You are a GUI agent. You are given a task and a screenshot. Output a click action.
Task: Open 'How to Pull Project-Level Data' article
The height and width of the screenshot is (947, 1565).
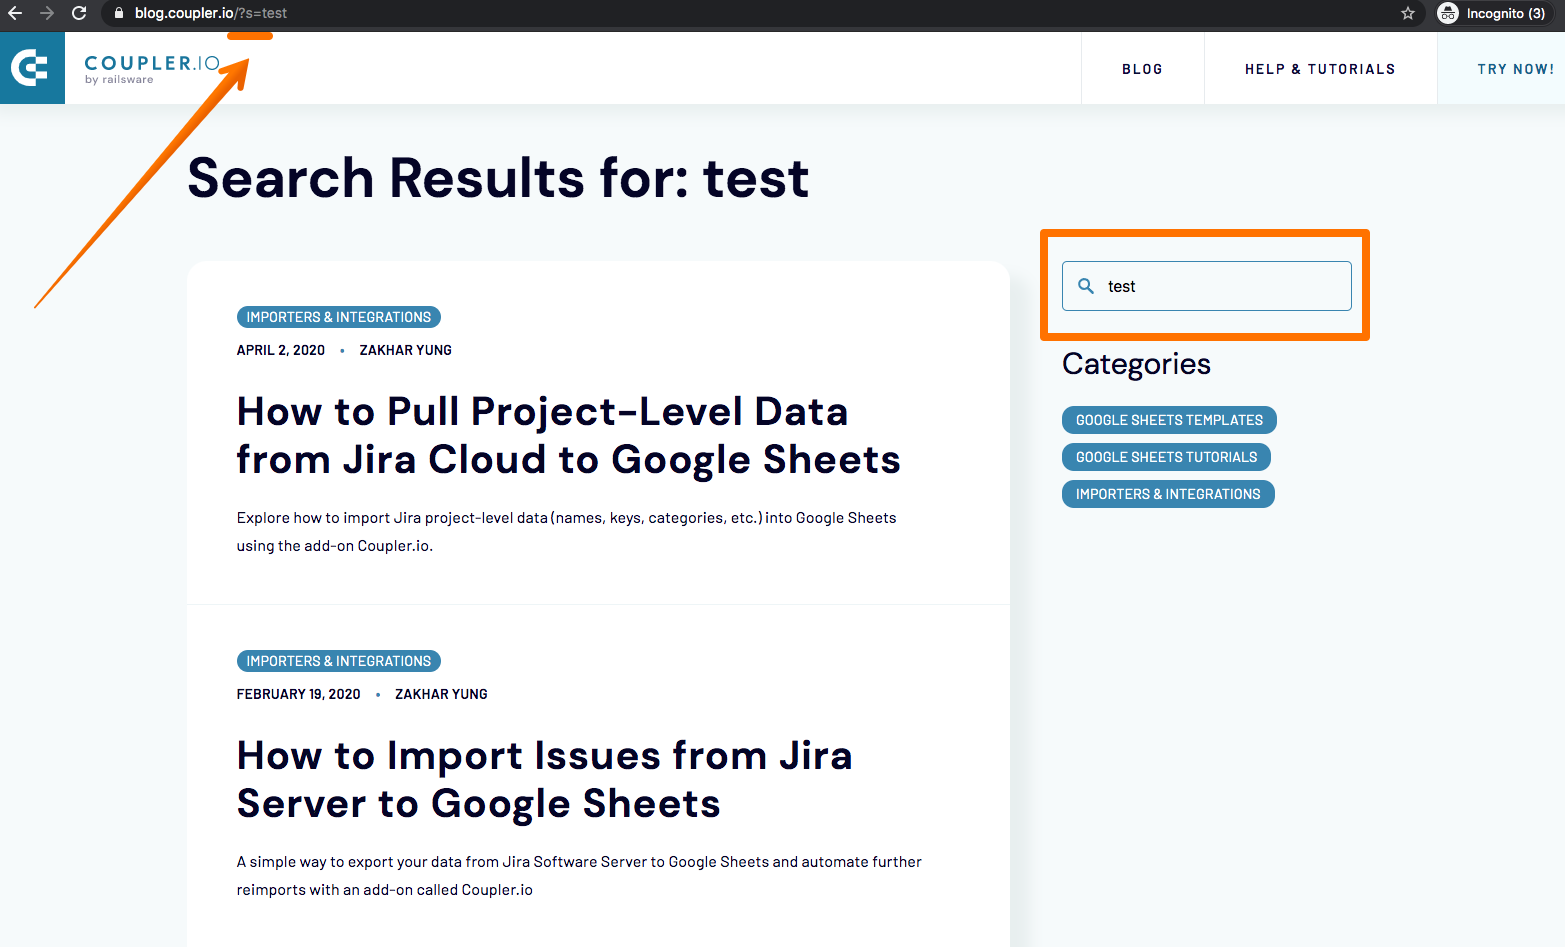(x=568, y=436)
